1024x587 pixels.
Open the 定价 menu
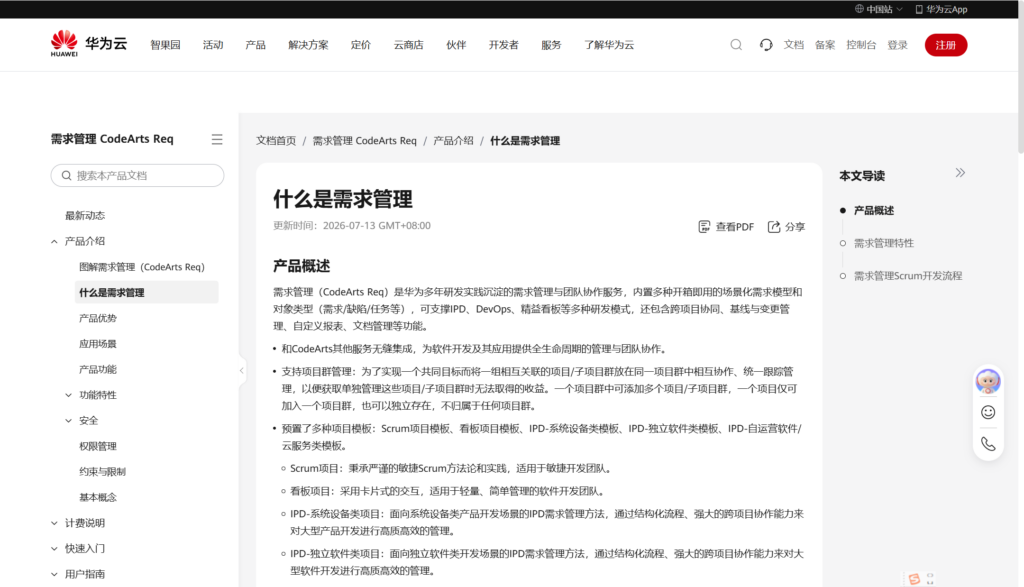(x=360, y=44)
